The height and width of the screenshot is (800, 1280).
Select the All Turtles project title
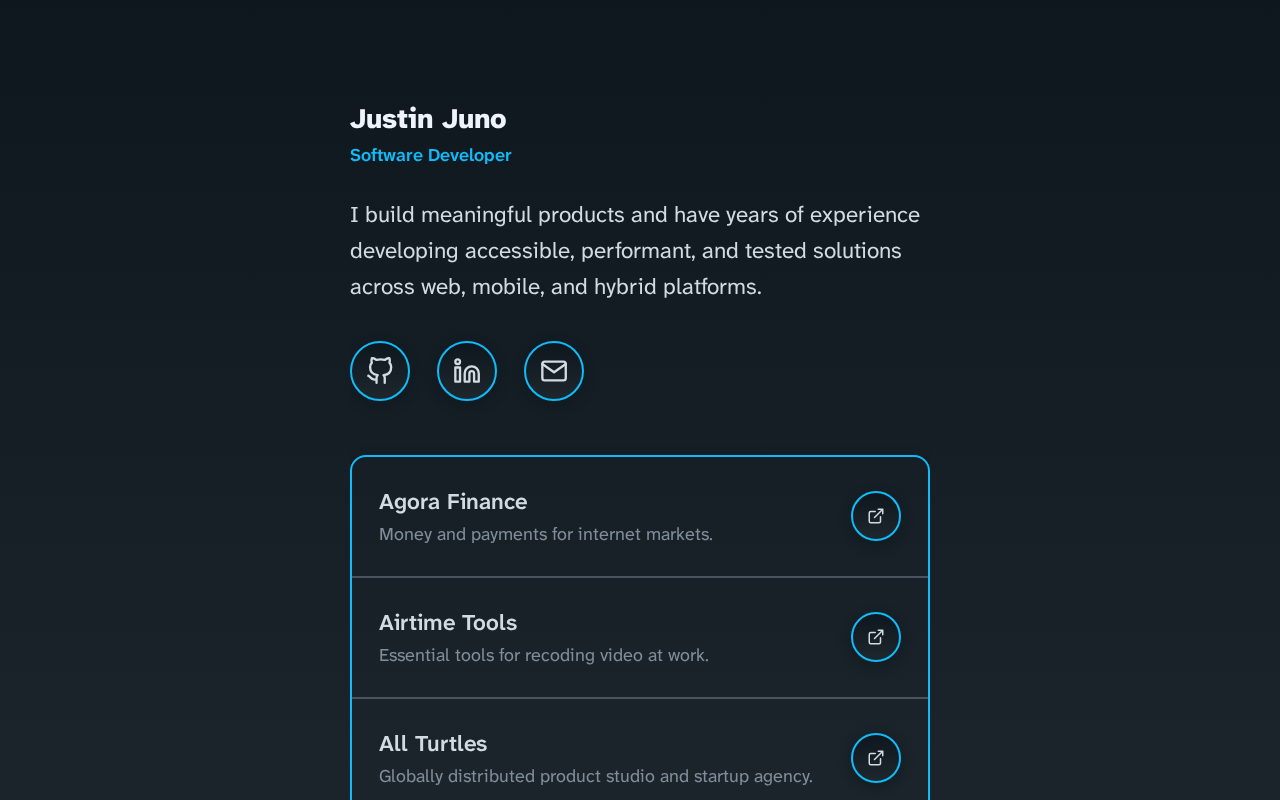click(433, 744)
